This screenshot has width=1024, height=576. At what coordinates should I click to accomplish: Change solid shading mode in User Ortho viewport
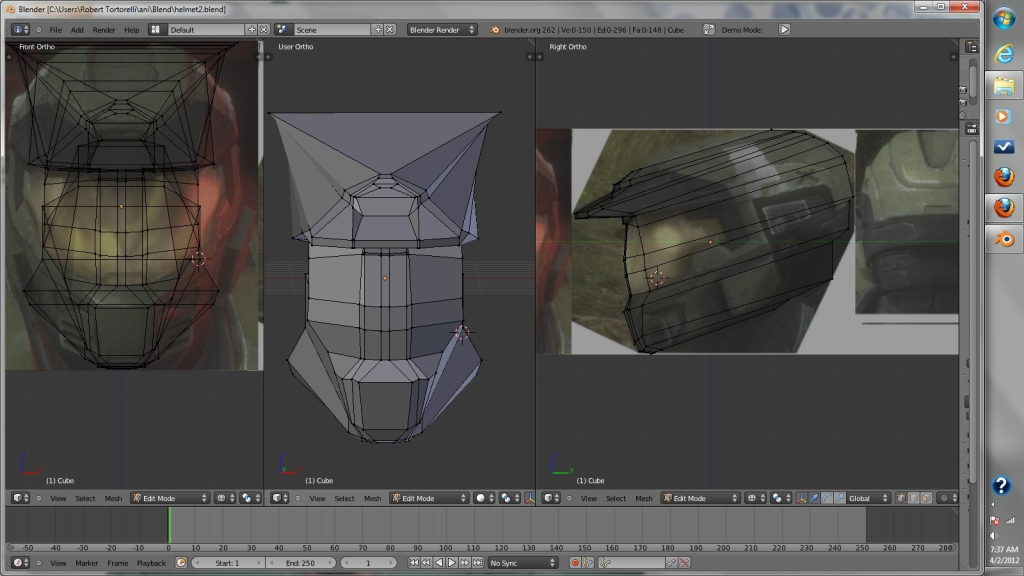click(x=484, y=498)
